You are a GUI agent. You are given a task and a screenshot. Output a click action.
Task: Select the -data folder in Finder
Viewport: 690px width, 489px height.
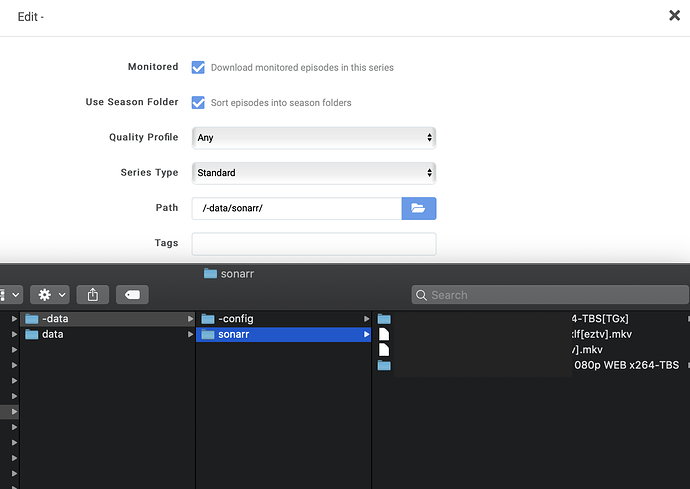coord(55,319)
